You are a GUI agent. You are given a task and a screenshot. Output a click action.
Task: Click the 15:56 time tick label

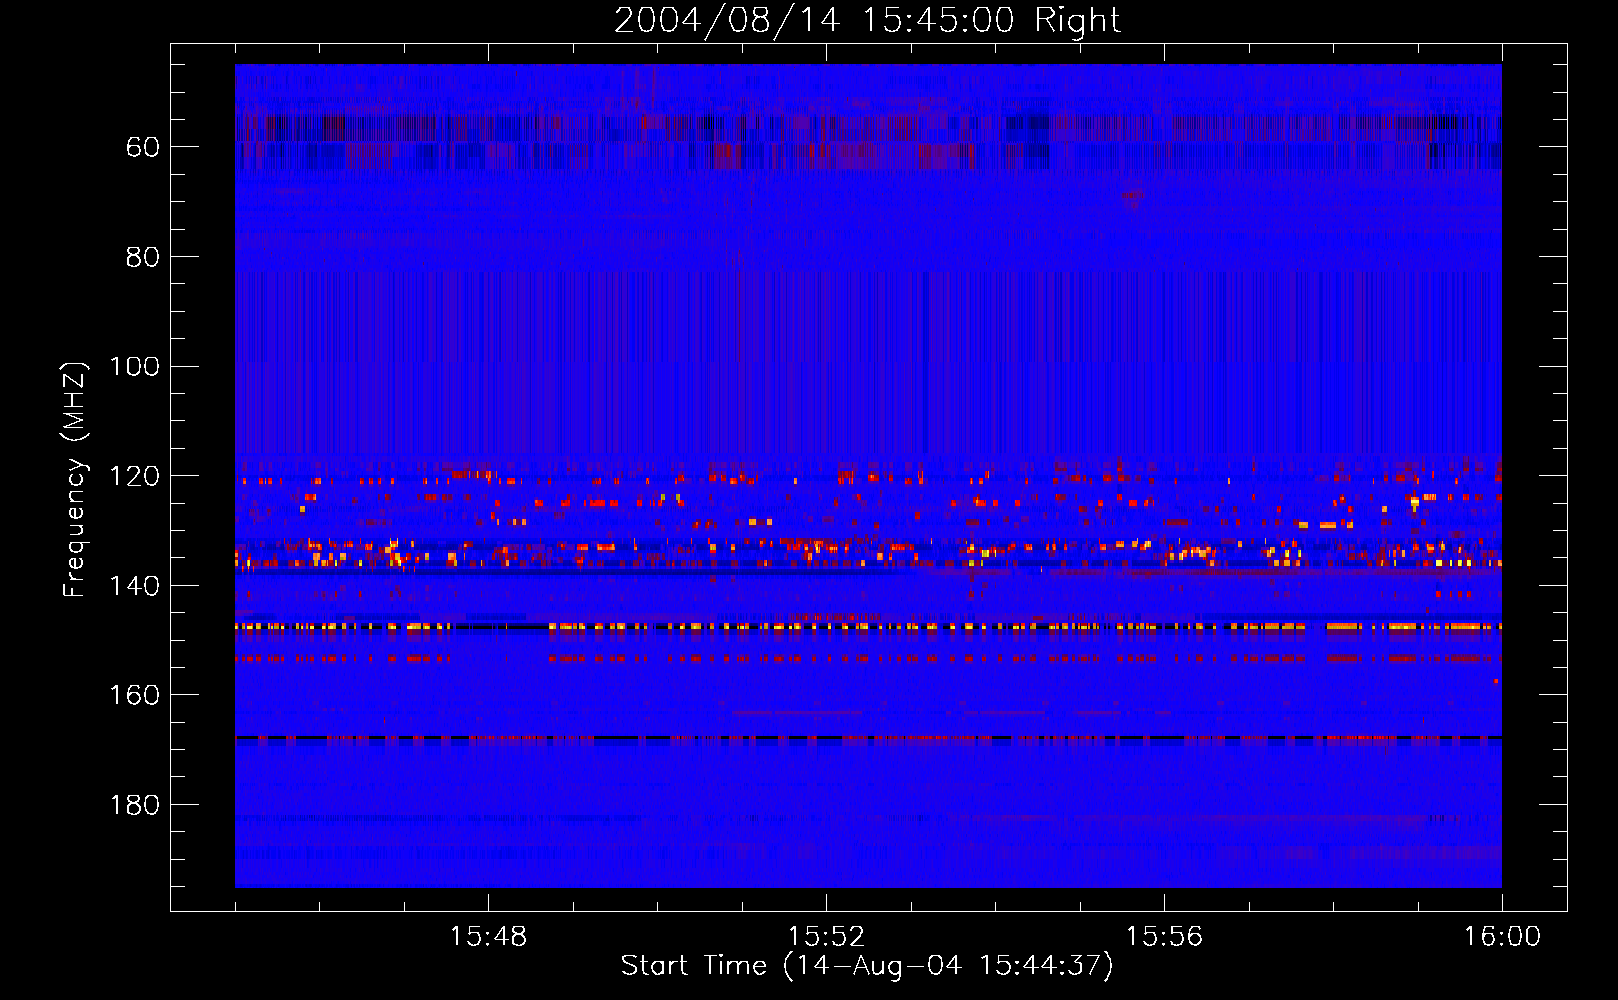[1164, 937]
